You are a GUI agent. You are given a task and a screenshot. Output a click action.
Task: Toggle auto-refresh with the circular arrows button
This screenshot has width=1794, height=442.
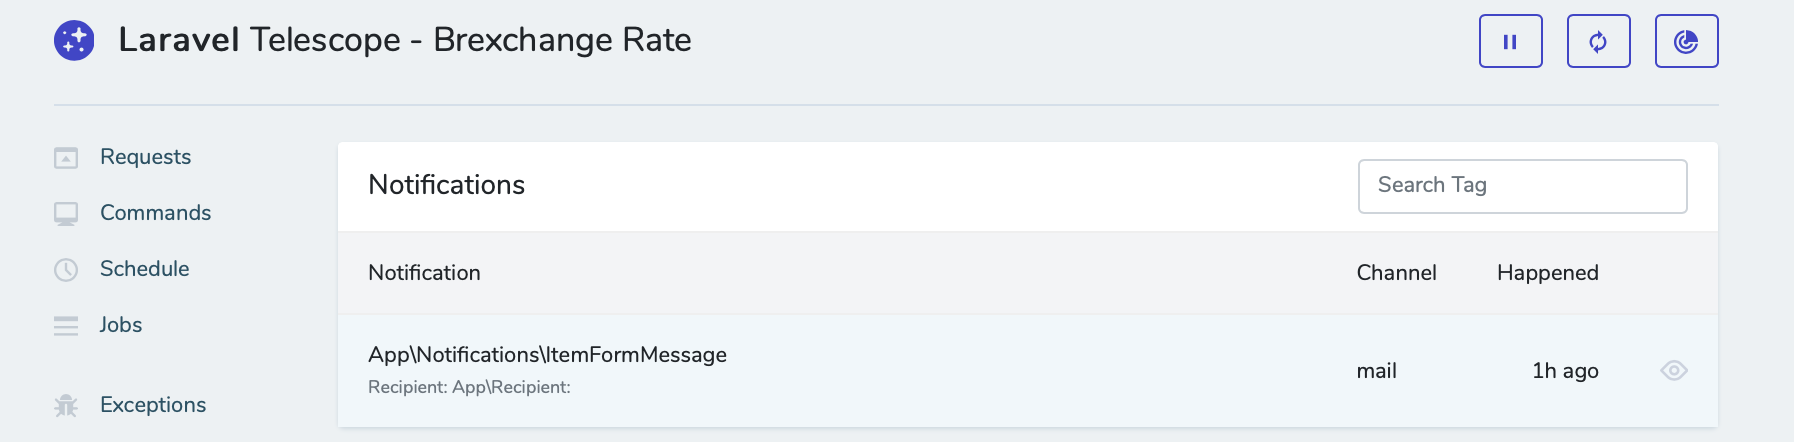pos(1598,41)
